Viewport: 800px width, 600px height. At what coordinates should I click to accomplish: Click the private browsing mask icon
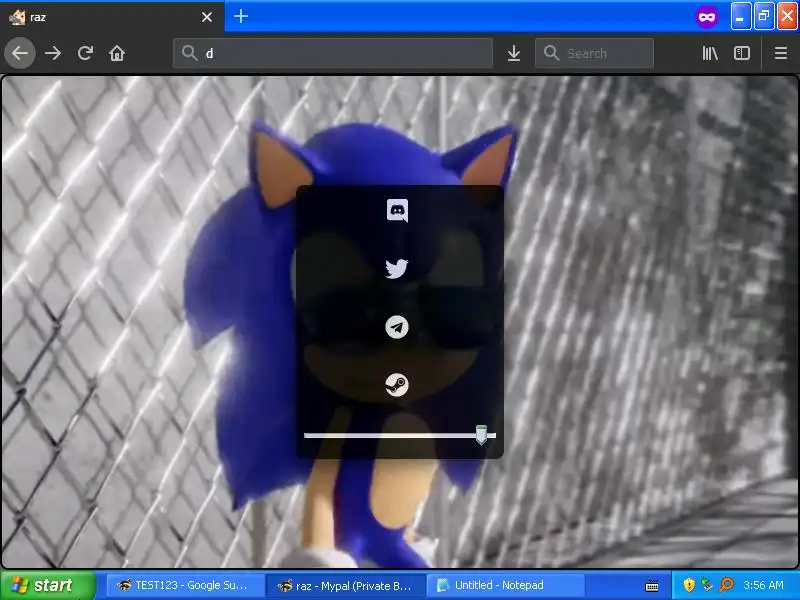pos(707,17)
